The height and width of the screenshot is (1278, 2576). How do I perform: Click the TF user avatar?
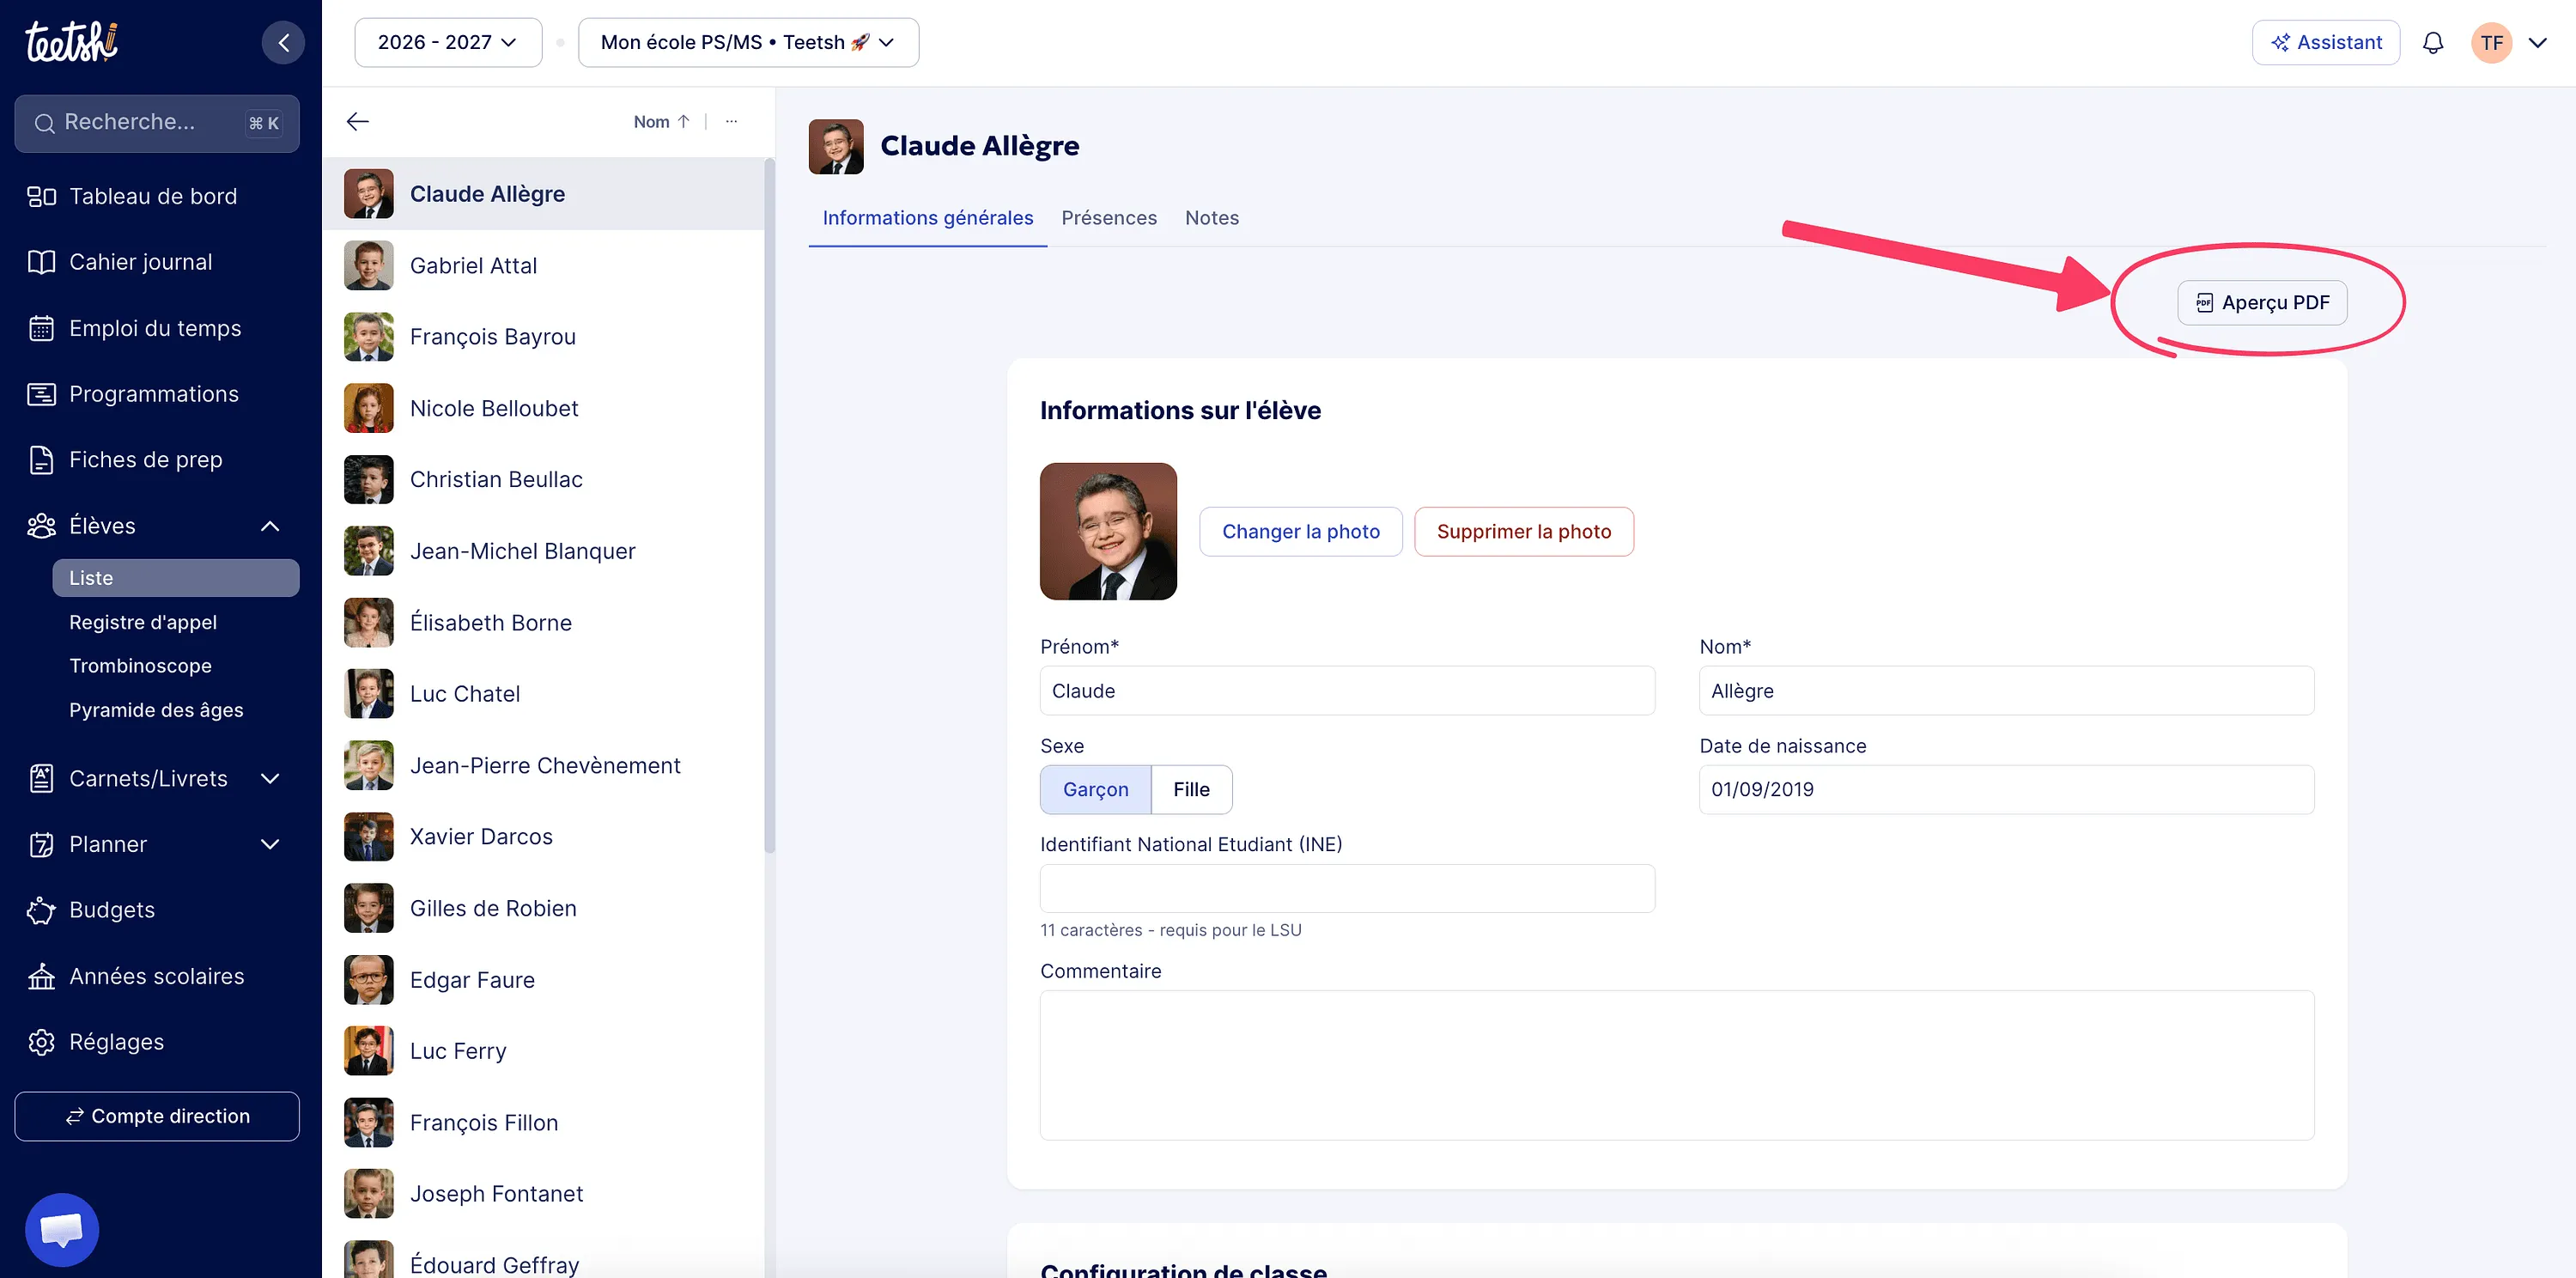2491,42
